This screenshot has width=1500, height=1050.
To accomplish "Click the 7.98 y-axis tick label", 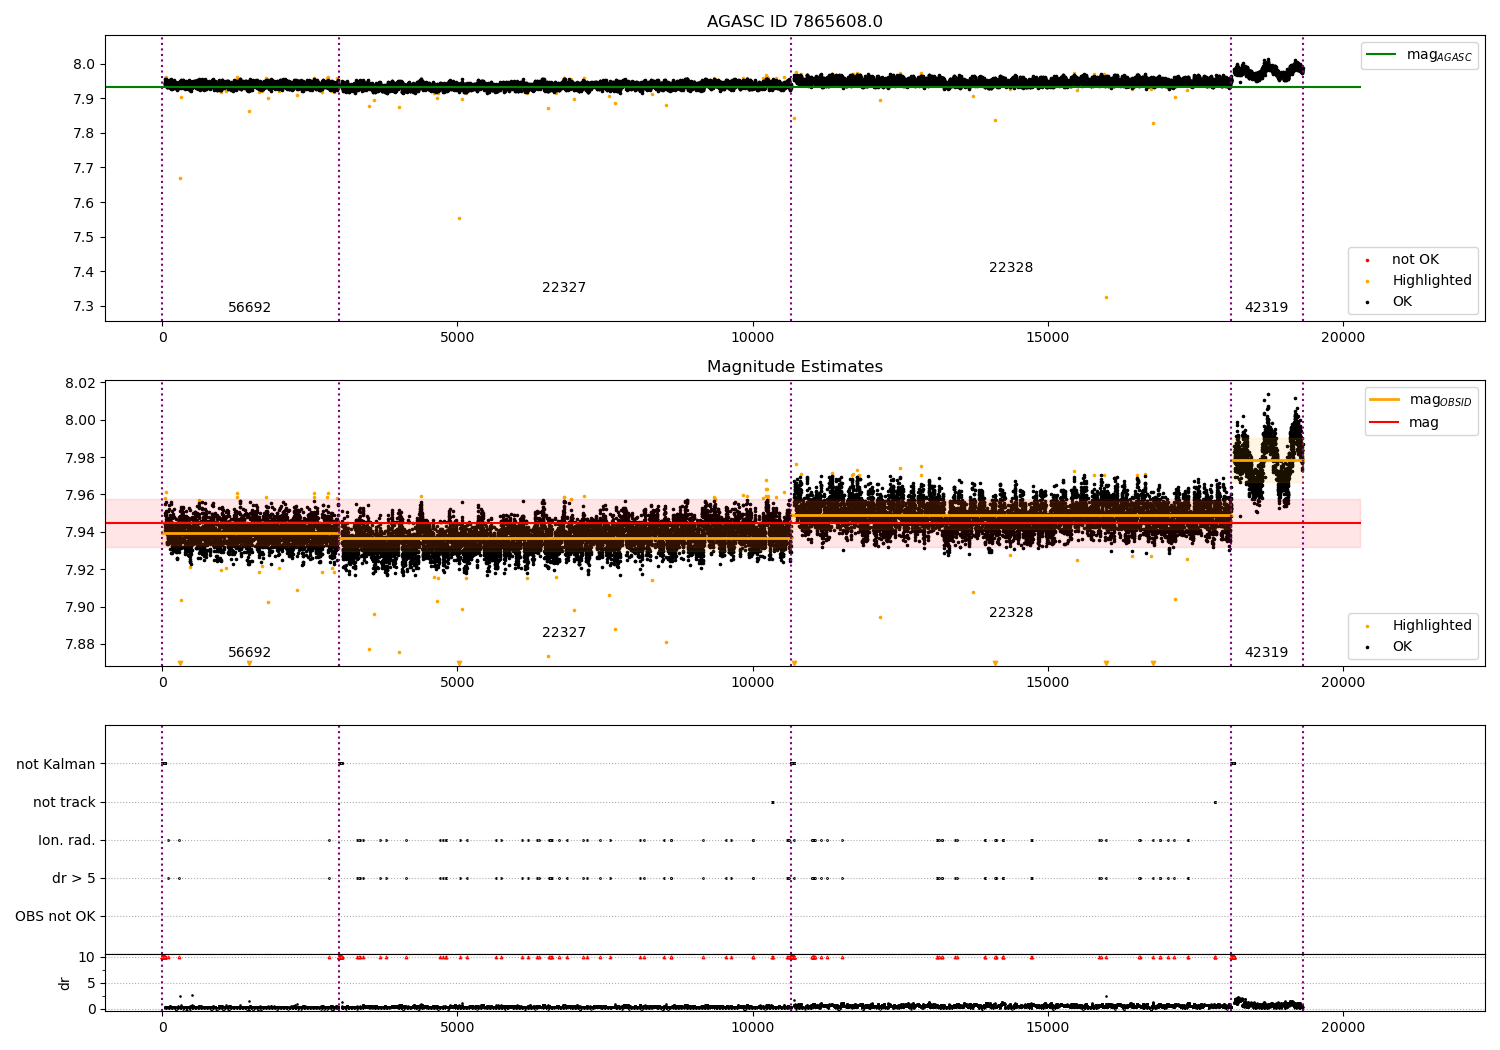I will [80, 458].
